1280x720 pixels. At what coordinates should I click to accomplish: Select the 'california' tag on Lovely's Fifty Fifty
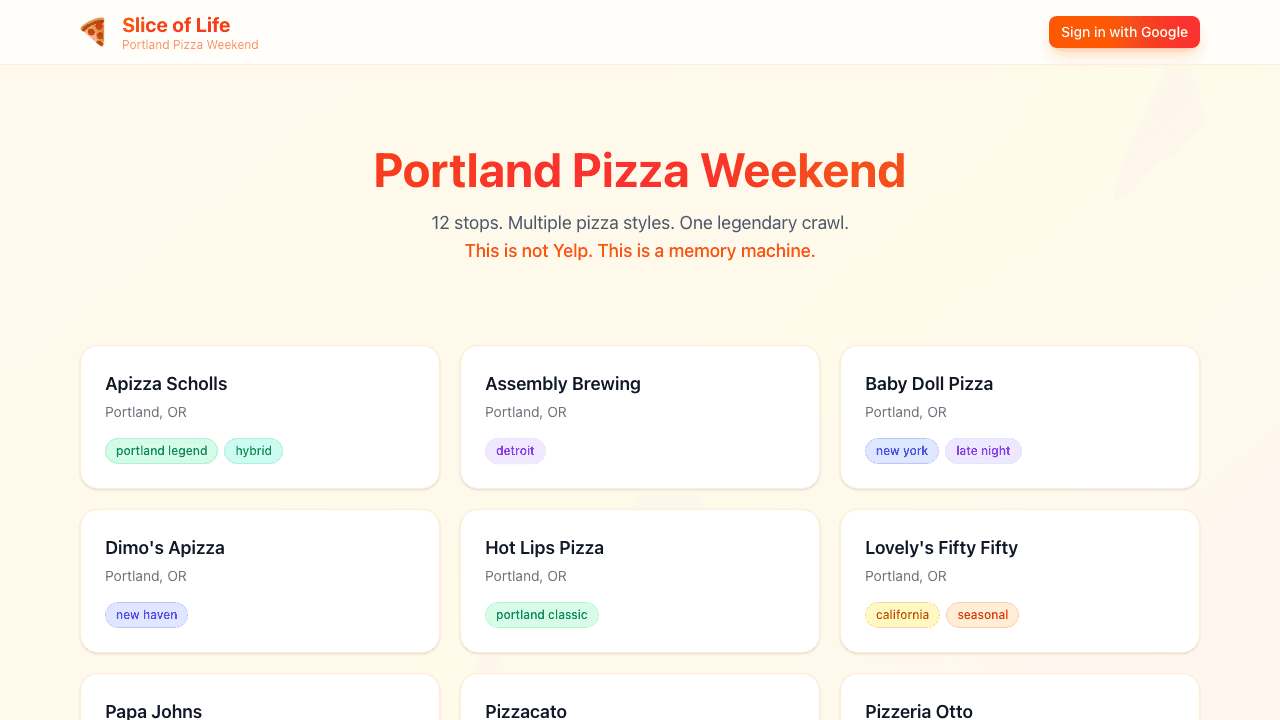point(902,615)
